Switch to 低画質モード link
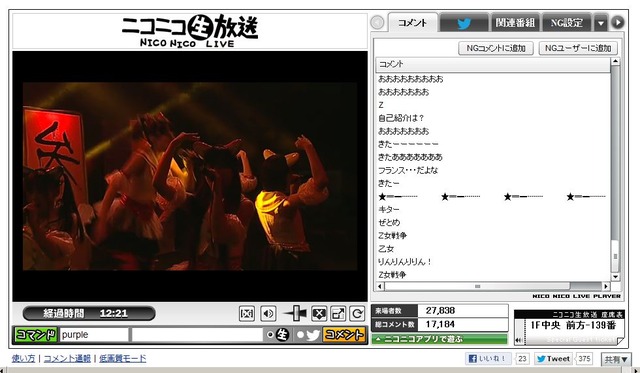The width and height of the screenshot is (640, 373). coord(122,358)
